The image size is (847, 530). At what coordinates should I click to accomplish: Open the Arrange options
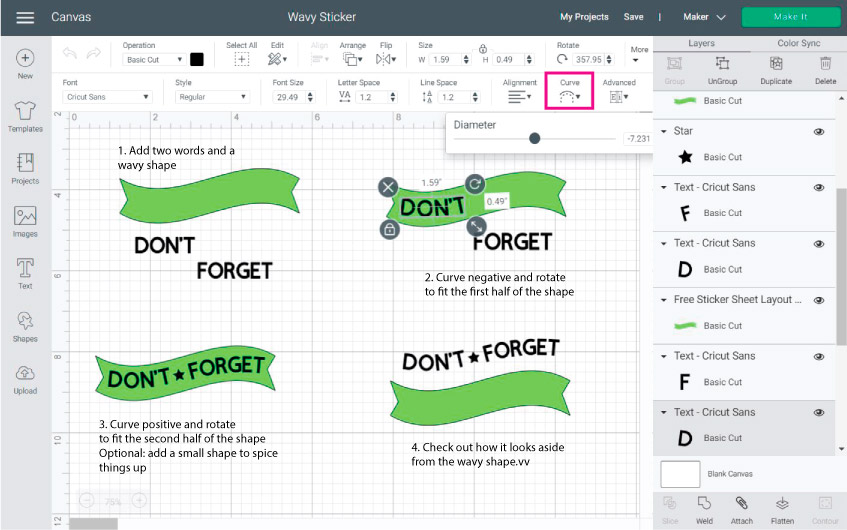point(352,59)
